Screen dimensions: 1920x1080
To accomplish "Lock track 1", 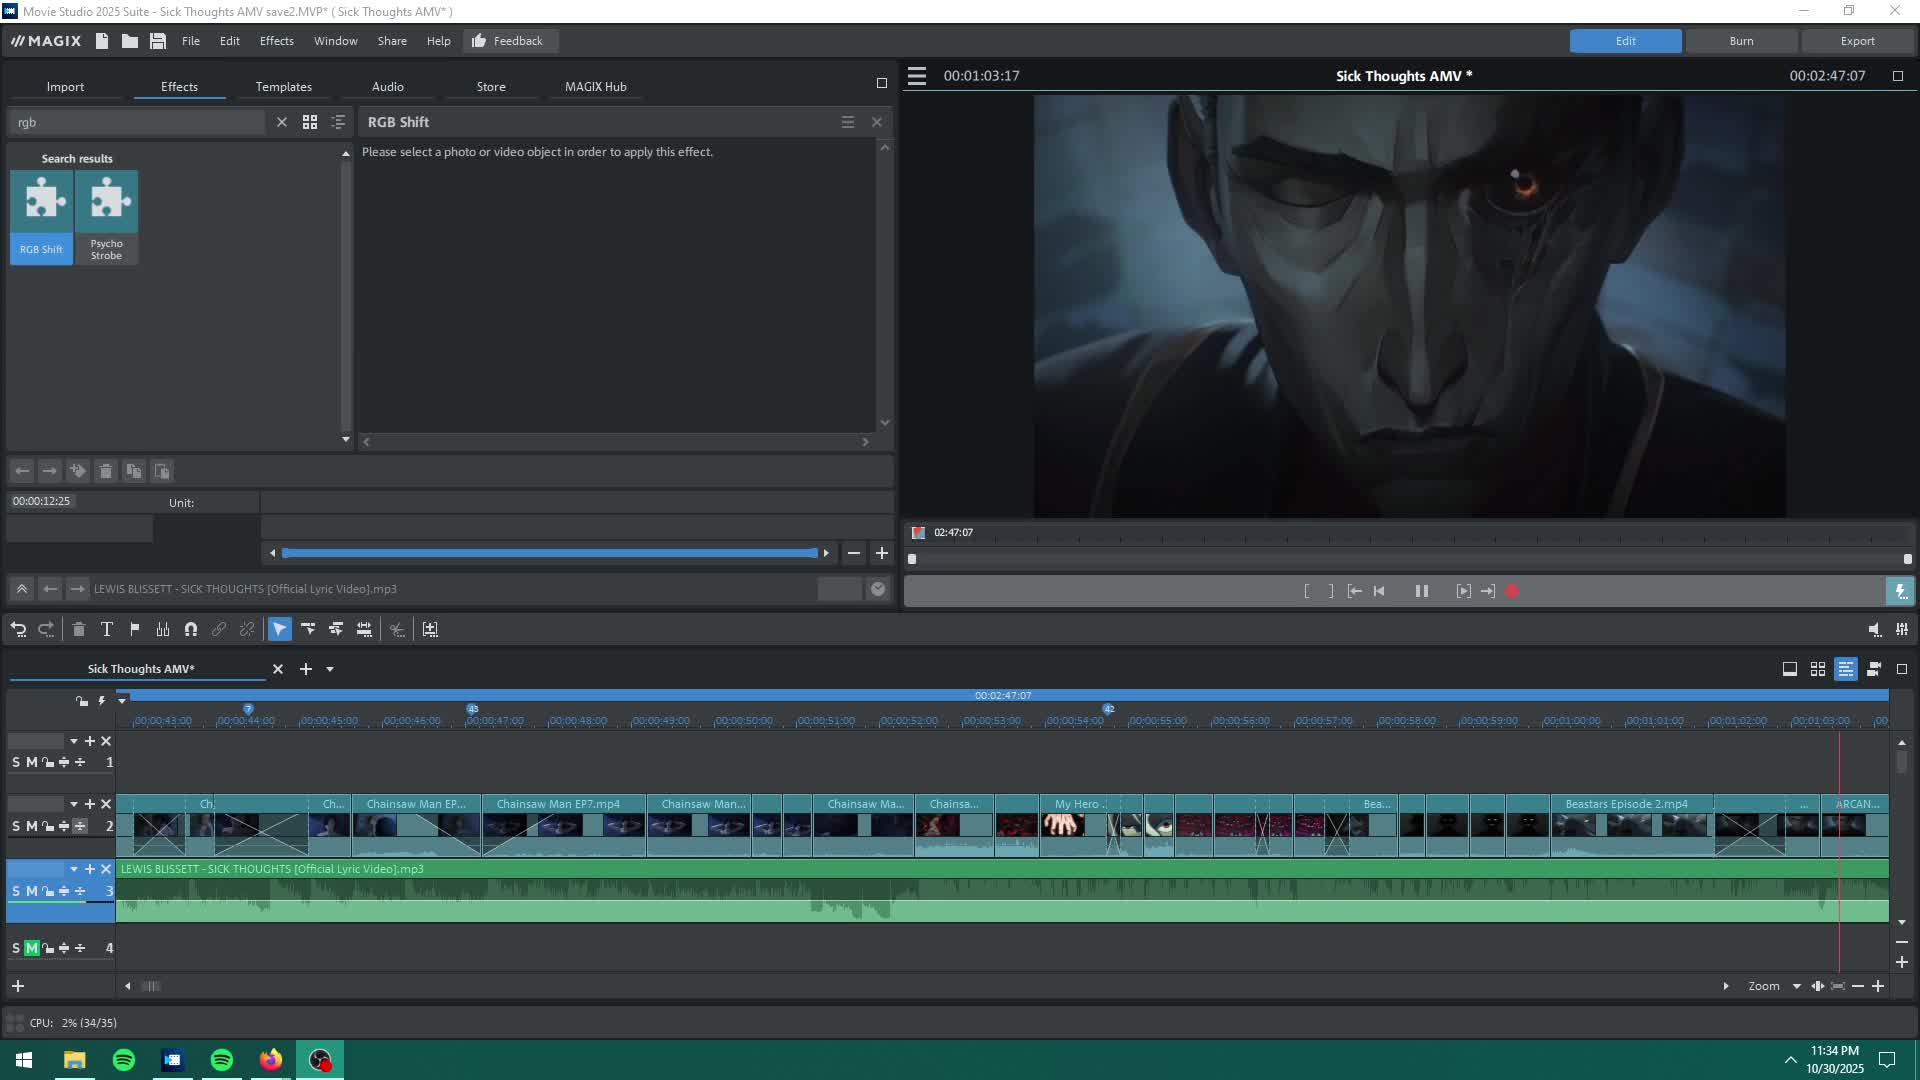I will pos(48,762).
